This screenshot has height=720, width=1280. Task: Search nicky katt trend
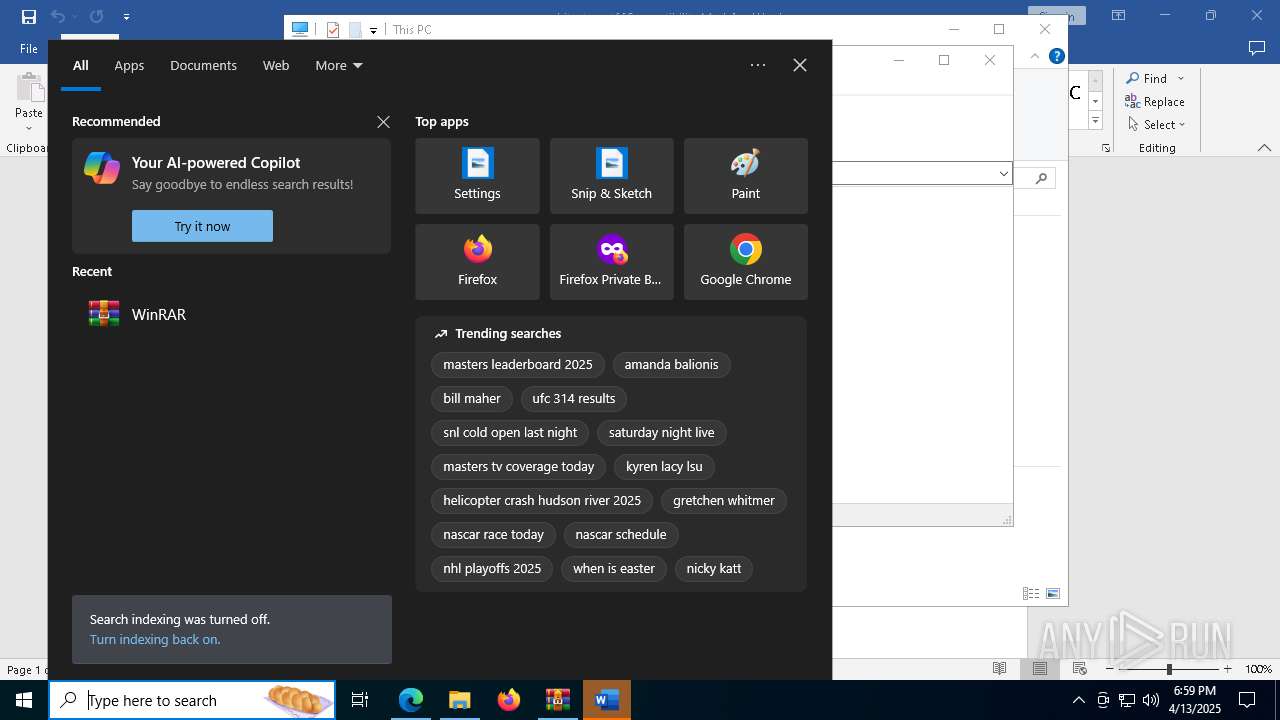[x=714, y=569]
